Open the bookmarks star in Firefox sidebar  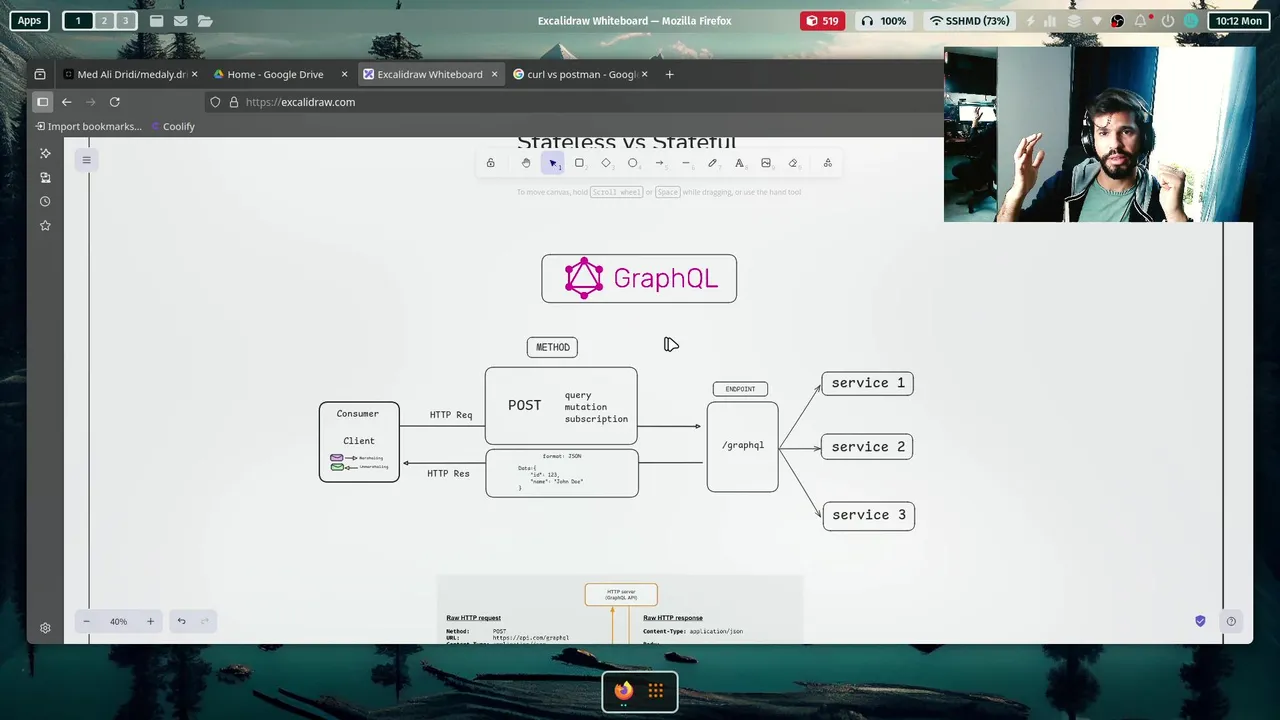[x=45, y=225]
